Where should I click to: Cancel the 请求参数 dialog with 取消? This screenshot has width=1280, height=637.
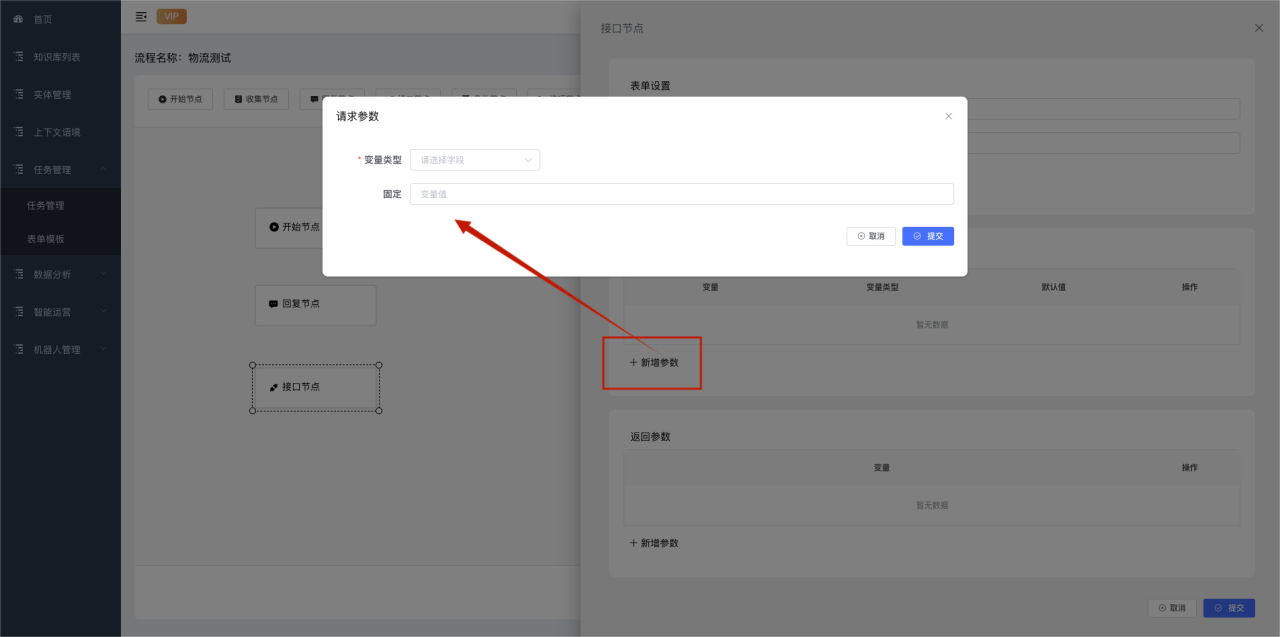tap(871, 236)
